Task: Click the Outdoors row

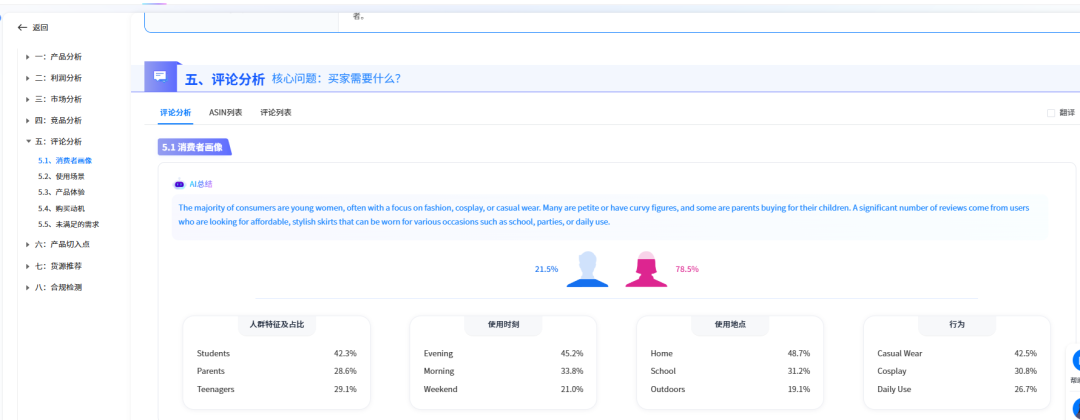Action: (730, 389)
